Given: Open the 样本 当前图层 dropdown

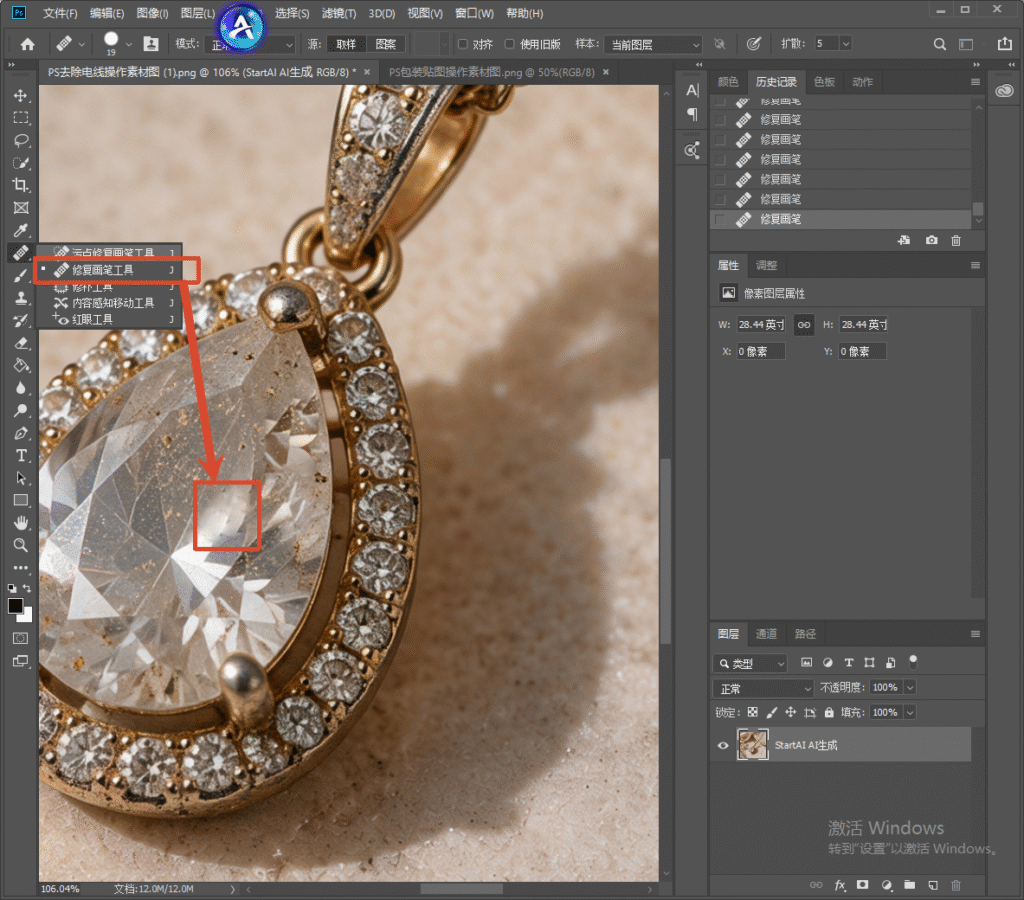Looking at the screenshot, I should coord(653,44).
